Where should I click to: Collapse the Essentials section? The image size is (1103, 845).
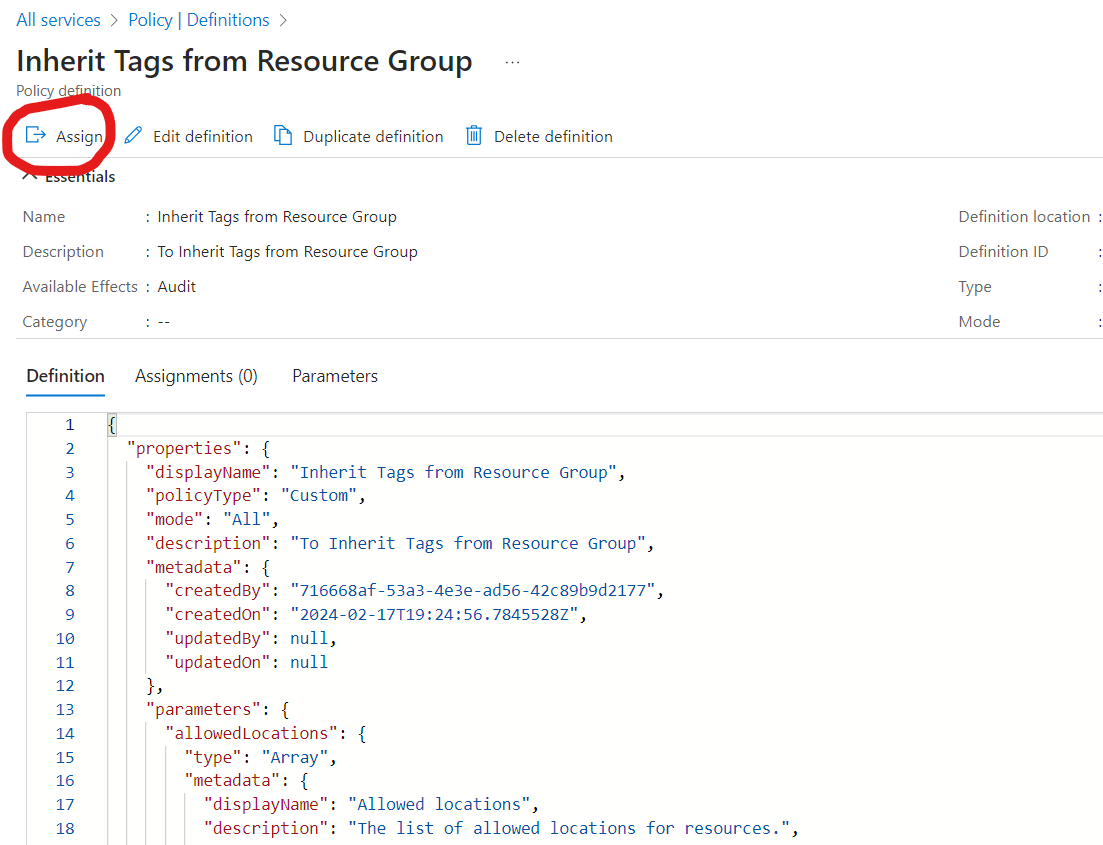[30, 177]
